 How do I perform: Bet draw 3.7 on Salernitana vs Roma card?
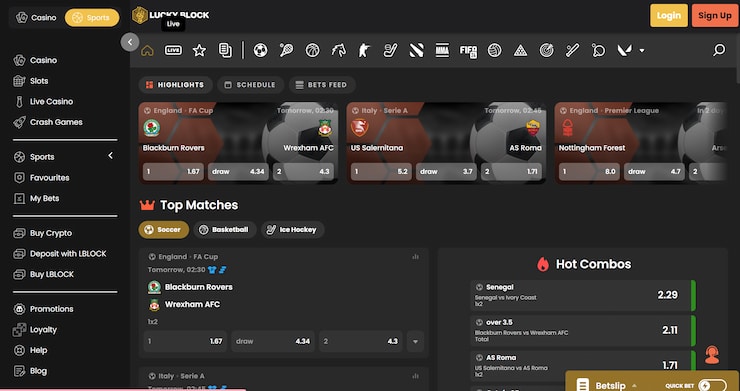[446, 171]
